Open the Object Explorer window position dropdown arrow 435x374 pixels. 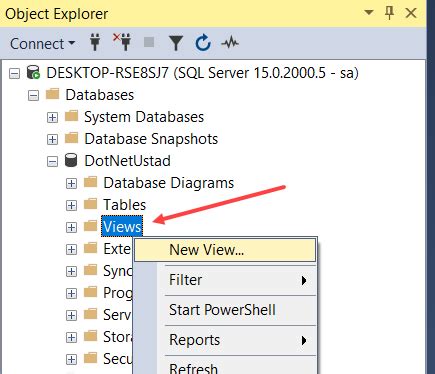coord(369,13)
